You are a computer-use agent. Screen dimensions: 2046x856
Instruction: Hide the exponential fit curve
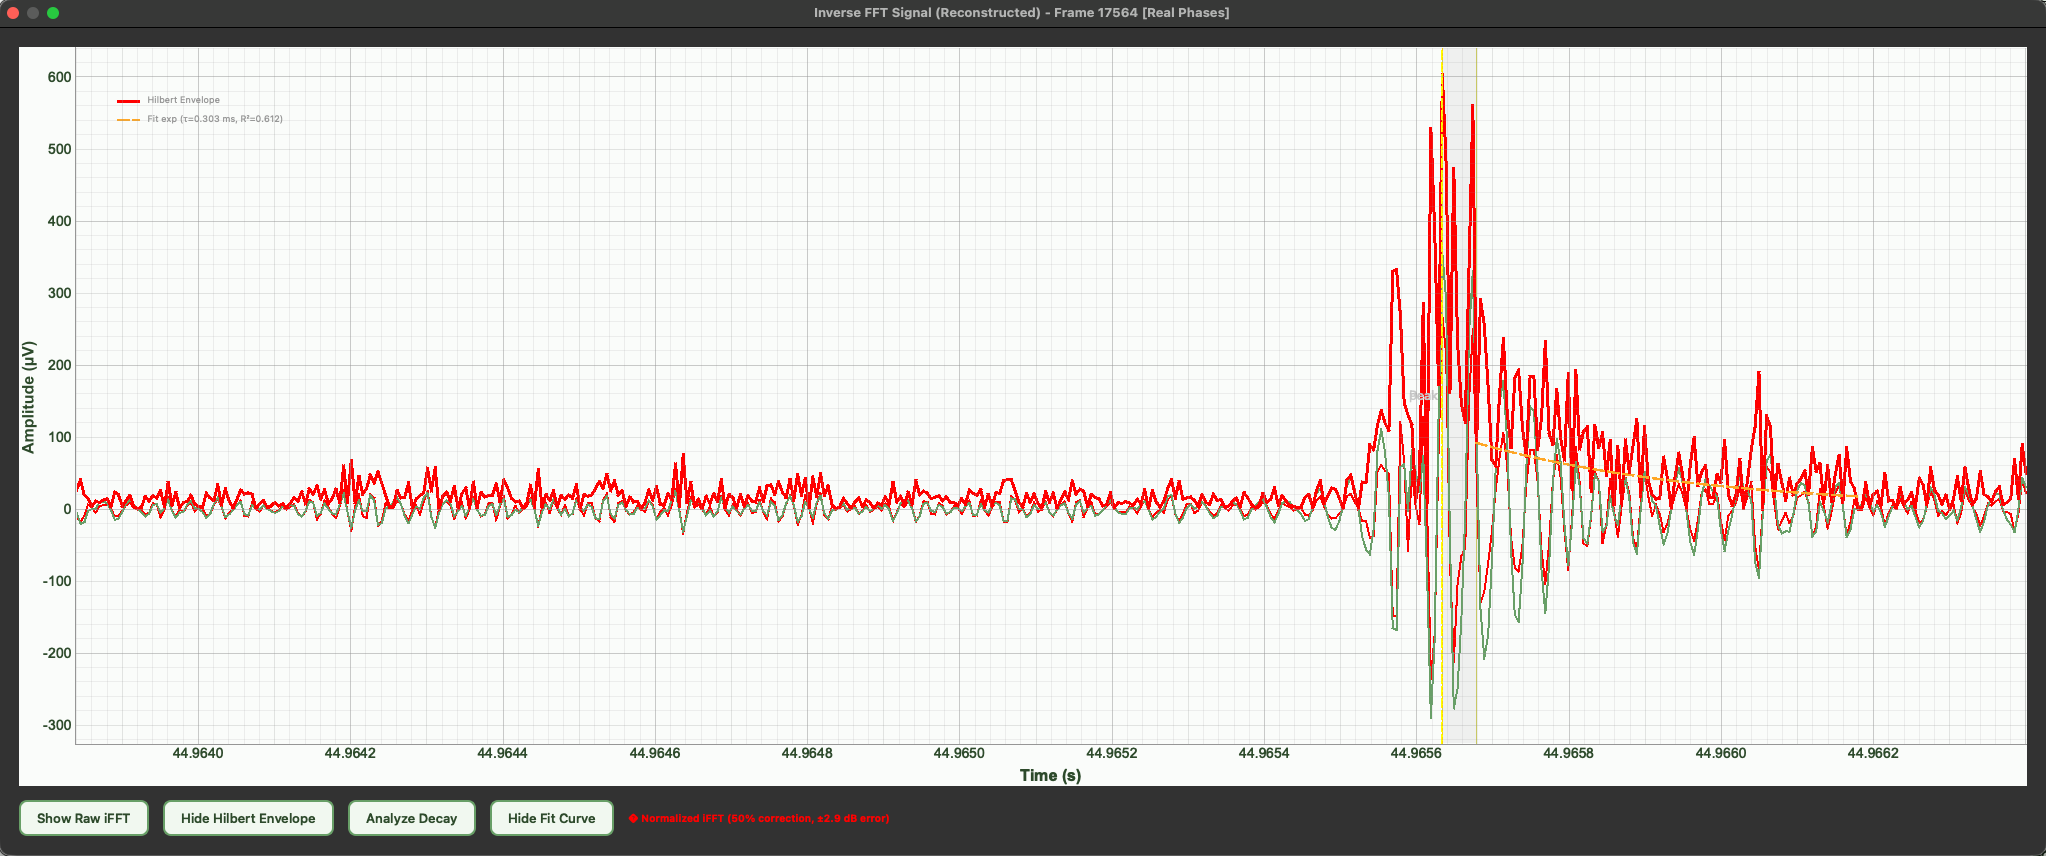[551, 818]
